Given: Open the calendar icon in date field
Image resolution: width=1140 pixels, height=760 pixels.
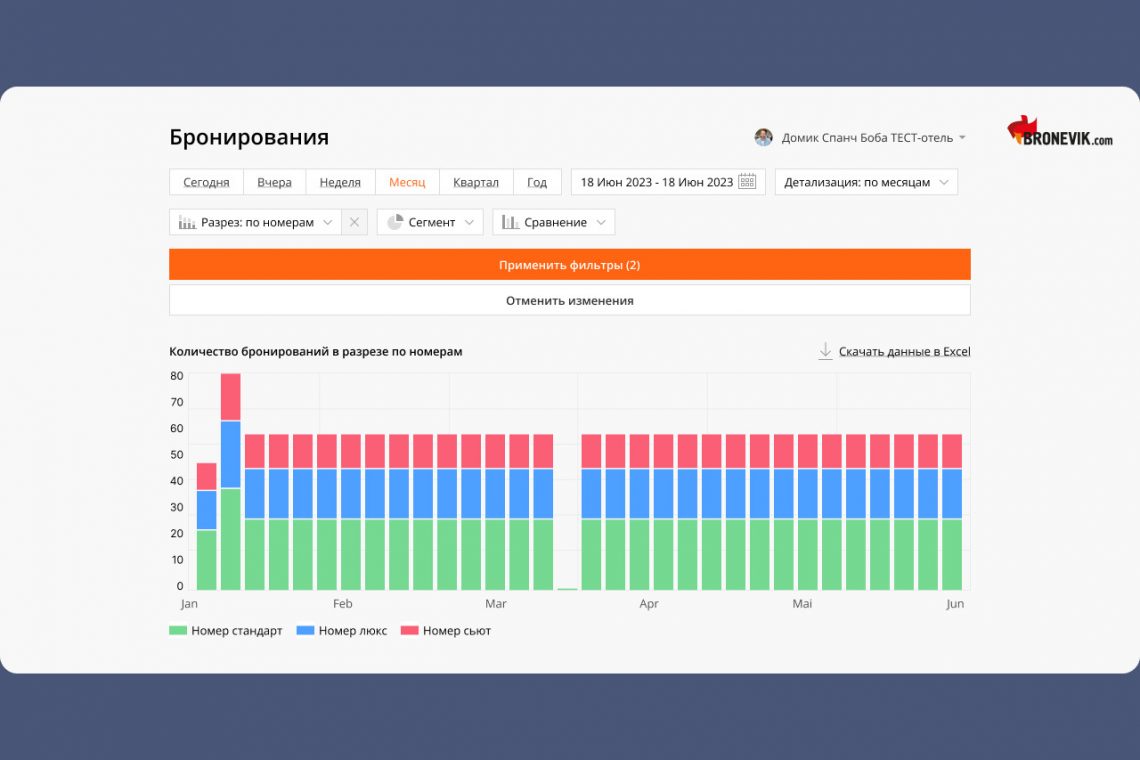Looking at the screenshot, I should pyautogui.click(x=747, y=182).
